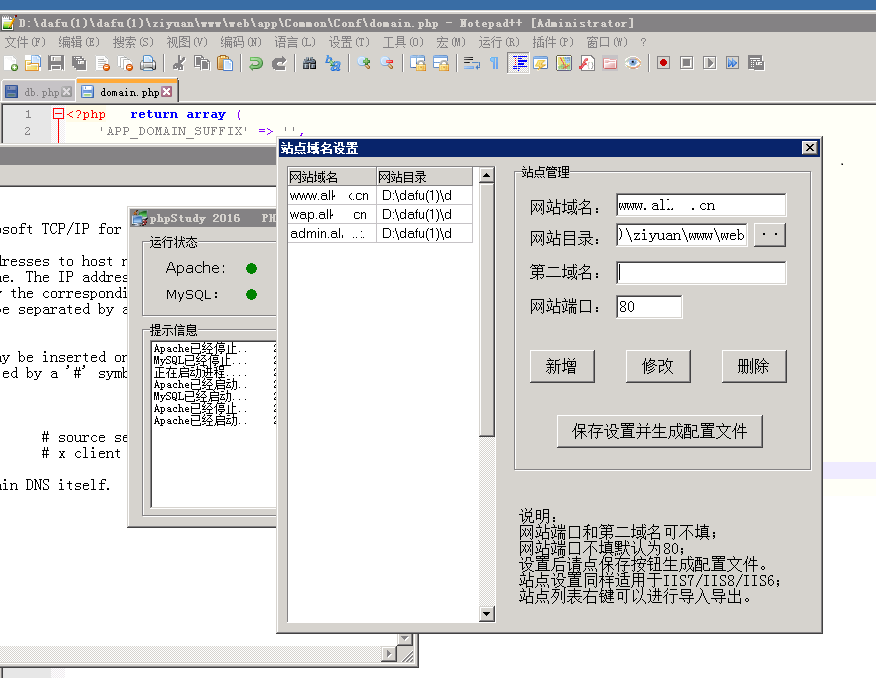Click the 网站端口 field showing 80
The image size is (876, 678).
point(649,307)
